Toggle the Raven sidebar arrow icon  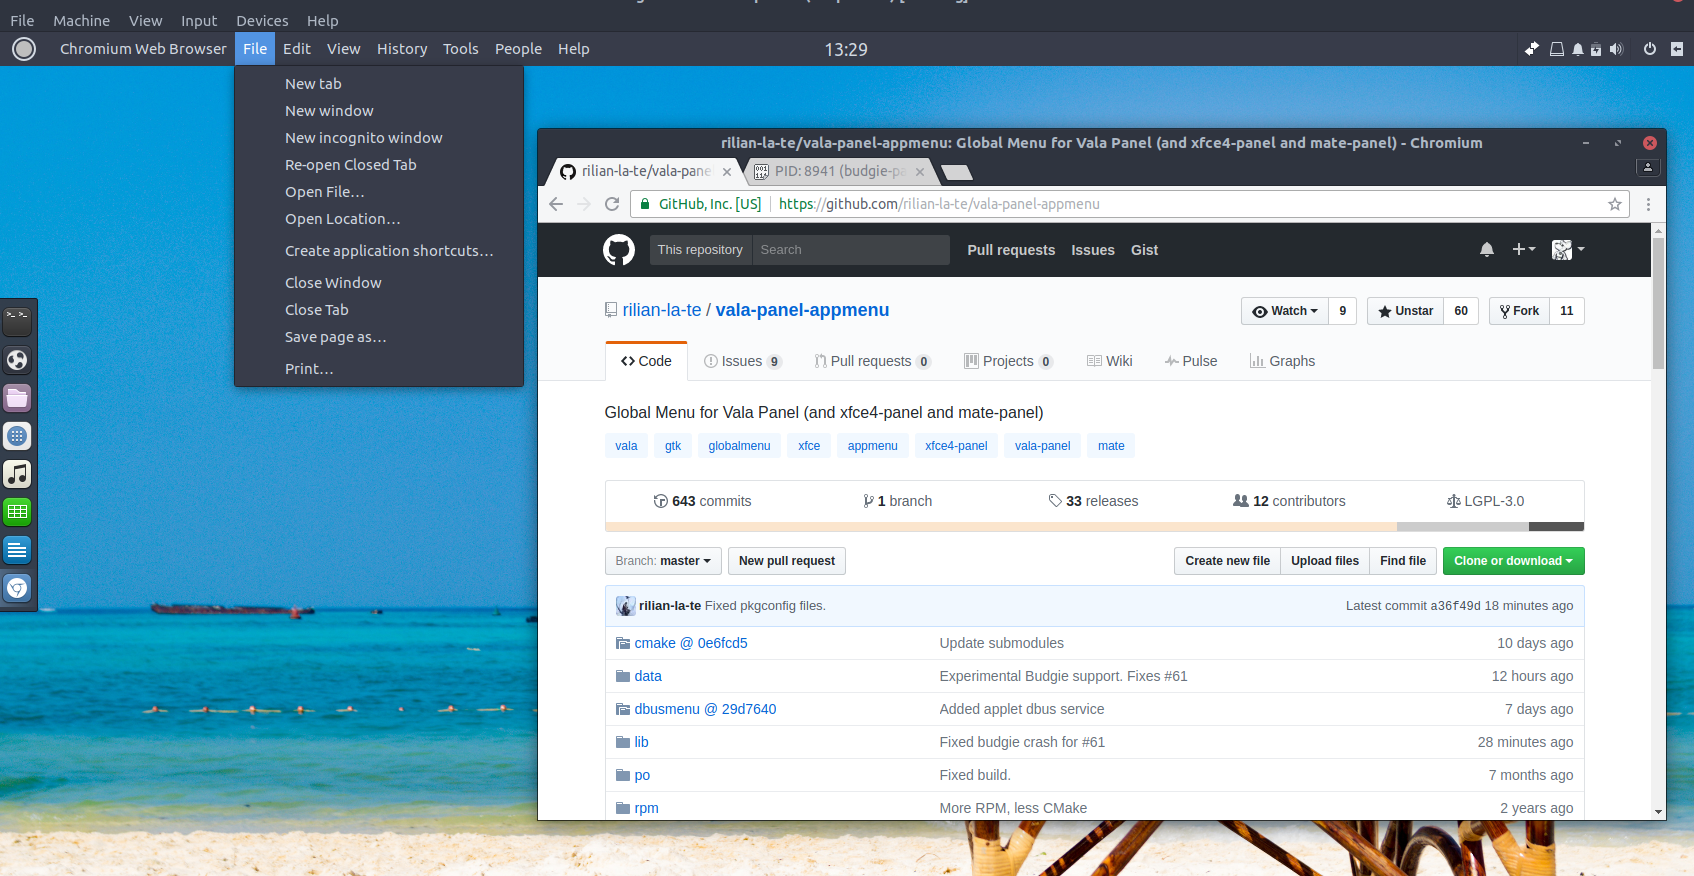[x=1677, y=49]
